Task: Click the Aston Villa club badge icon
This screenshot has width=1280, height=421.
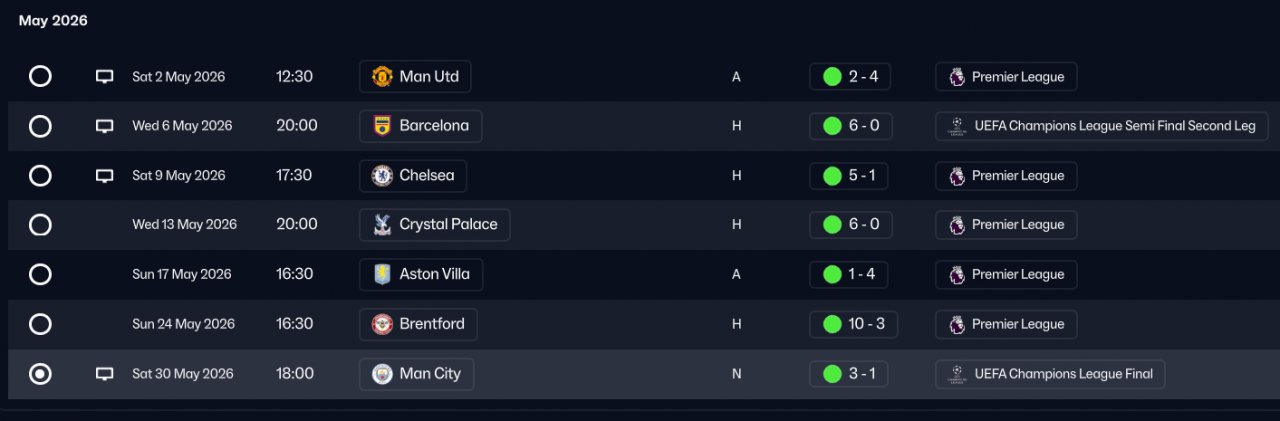Action: pyautogui.click(x=381, y=275)
